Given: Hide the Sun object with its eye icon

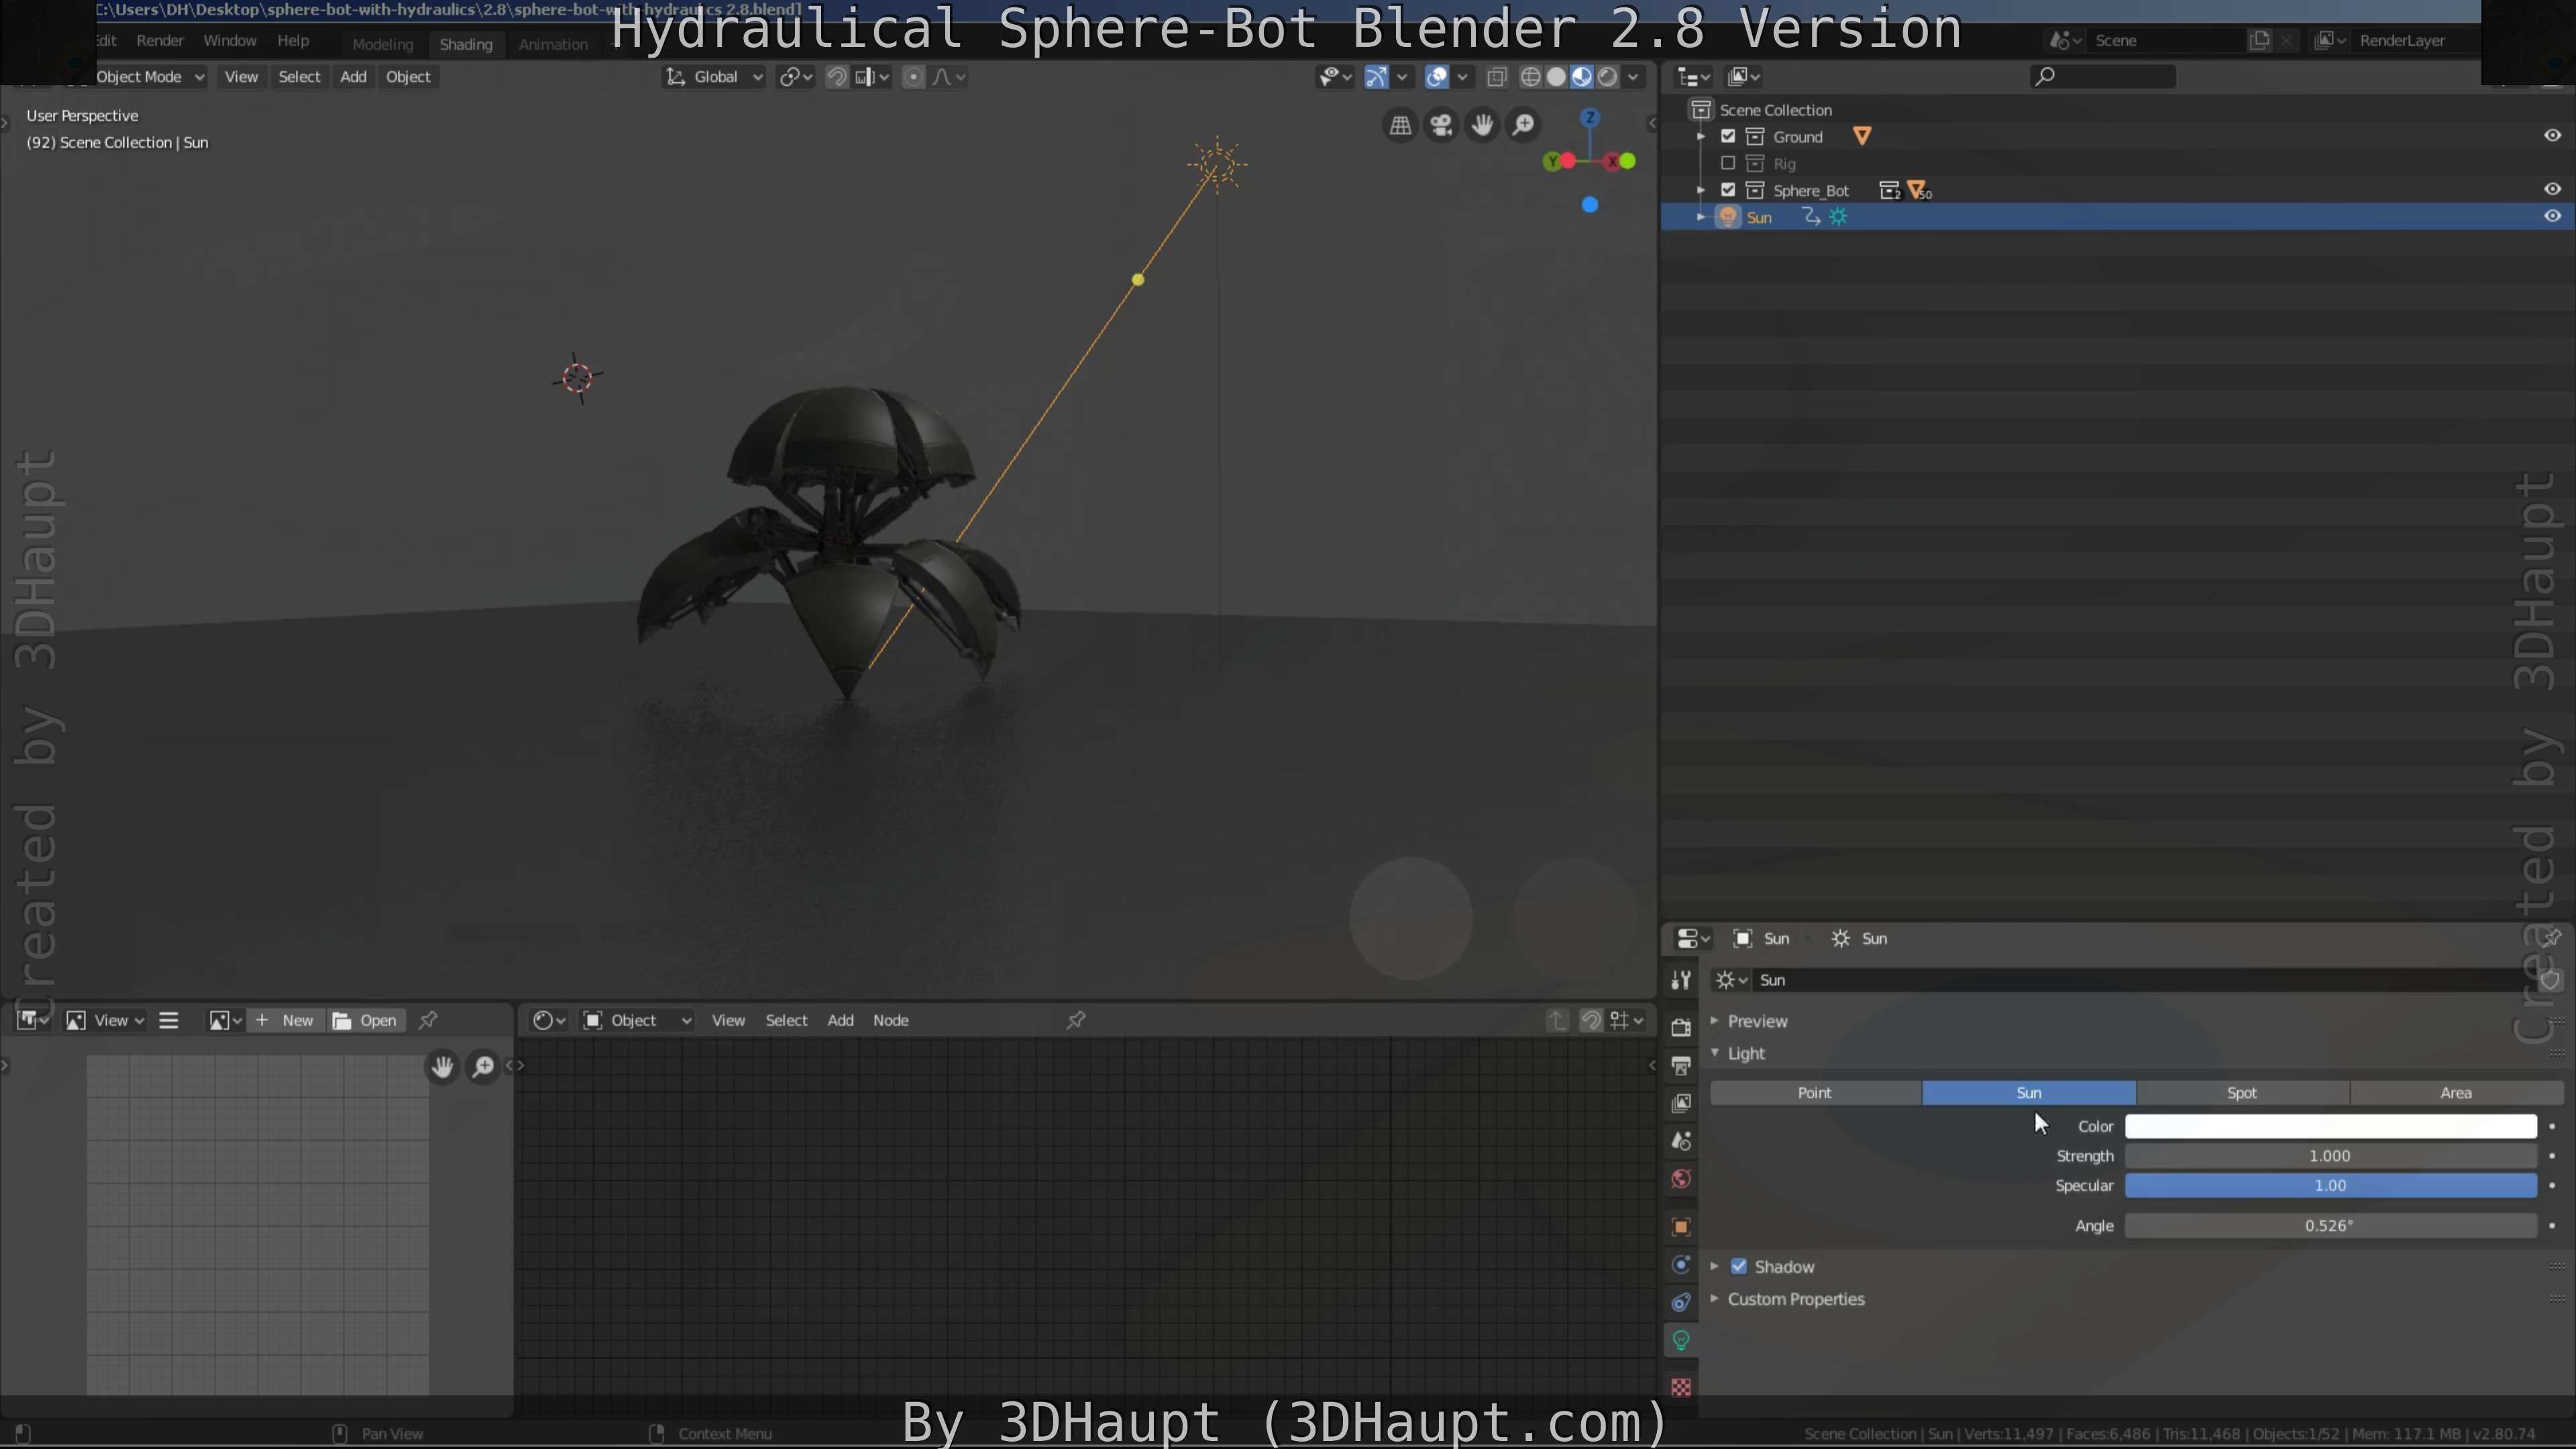Looking at the screenshot, I should (2552, 217).
